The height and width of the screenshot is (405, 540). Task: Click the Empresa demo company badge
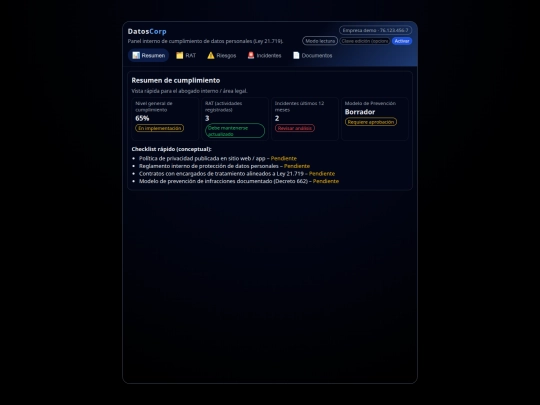[x=375, y=30]
